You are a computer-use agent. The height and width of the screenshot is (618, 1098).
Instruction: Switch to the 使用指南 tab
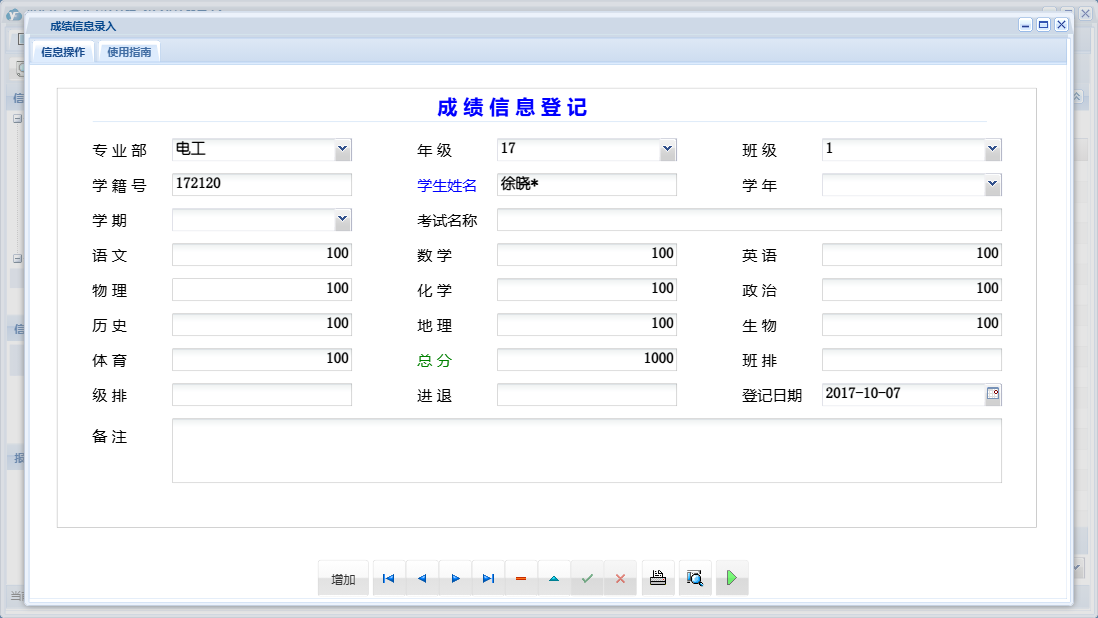pyautogui.click(x=127, y=51)
